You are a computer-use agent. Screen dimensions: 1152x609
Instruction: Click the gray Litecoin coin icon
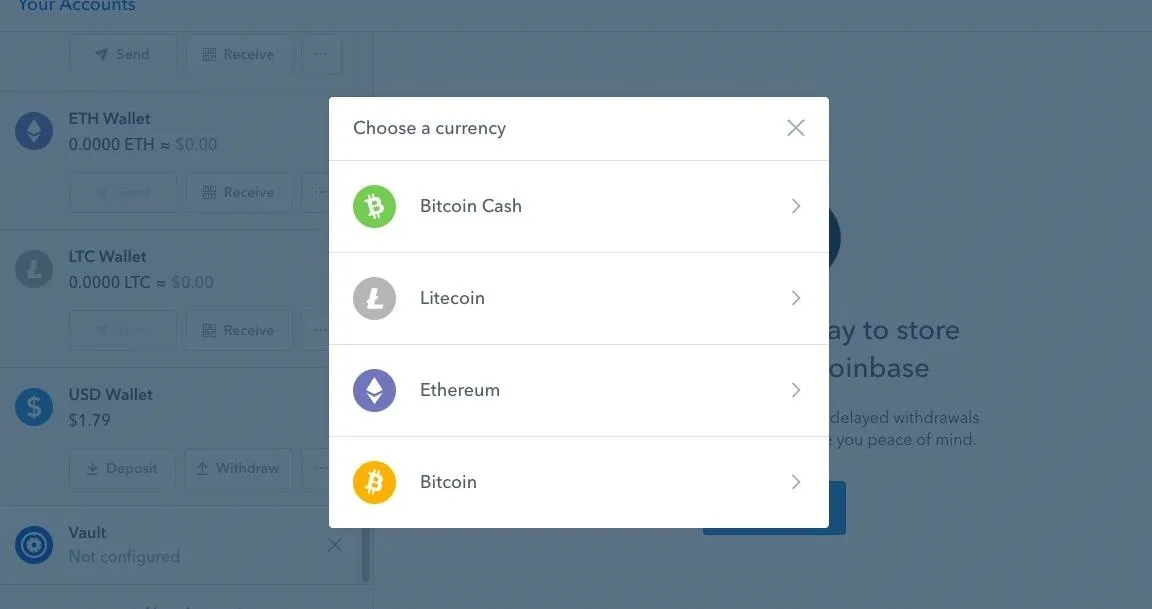point(374,298)
